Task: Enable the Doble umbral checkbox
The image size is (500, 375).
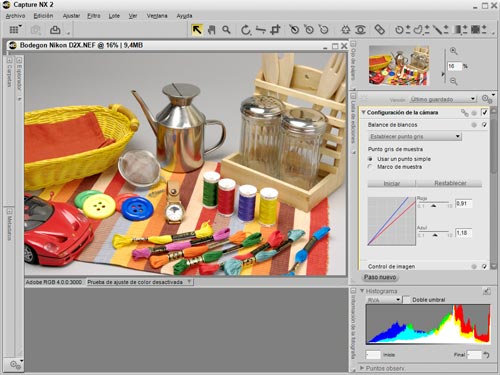Action: click(x=406, y=300)
